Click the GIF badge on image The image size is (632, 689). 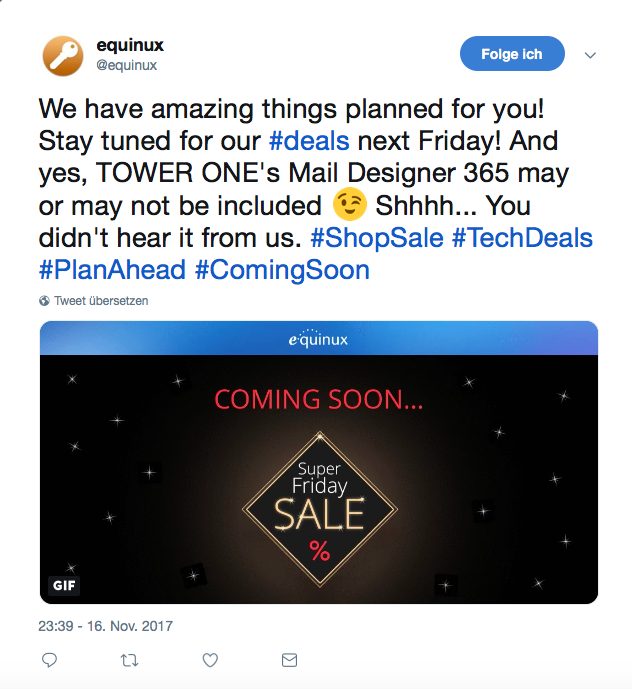[x=64, y=585]
